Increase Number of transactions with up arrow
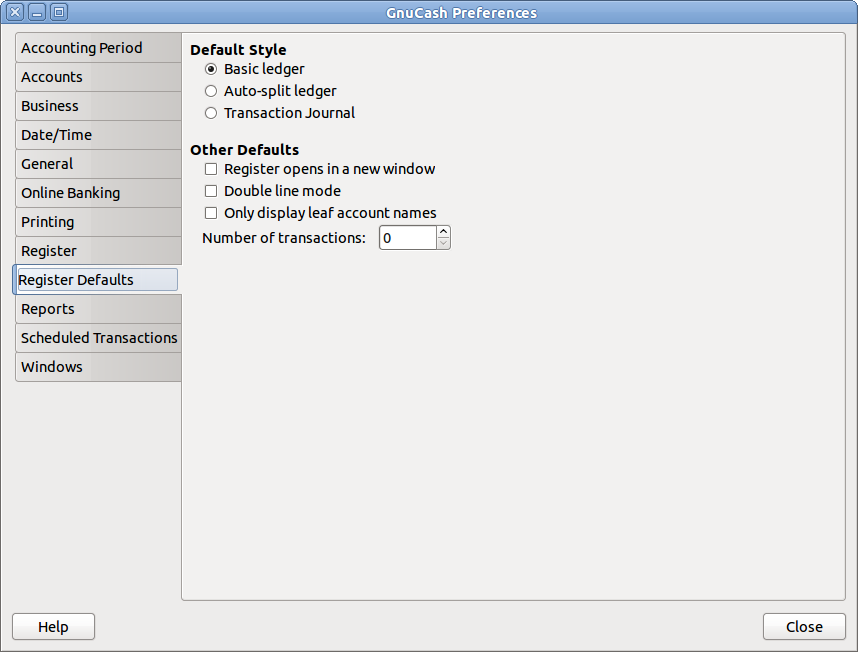858x652 pixels. pos(444,232)
